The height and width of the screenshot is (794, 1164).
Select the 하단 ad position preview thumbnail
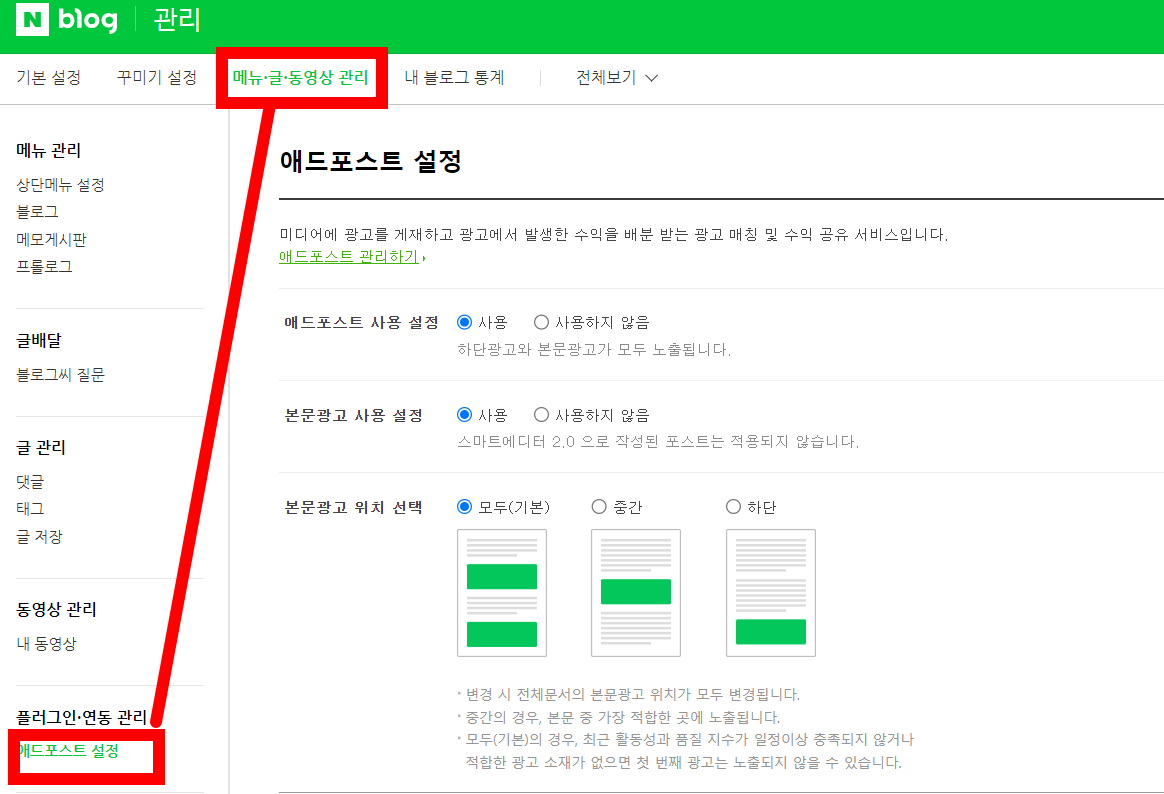(x=770, y=593)
